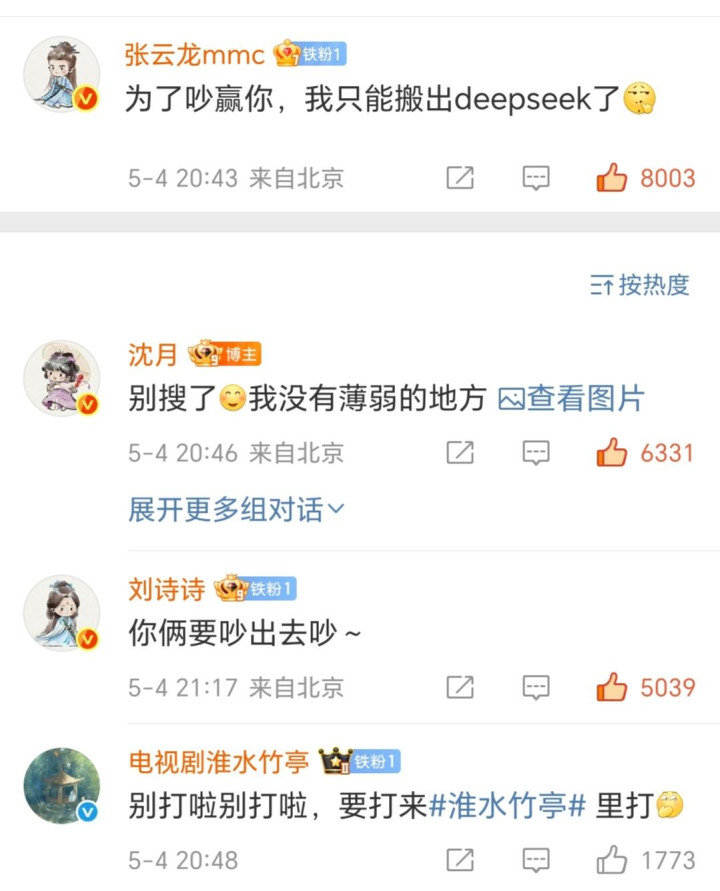This screenshot has height=891, width=720.
Task: Open 查看图片 link in 沈月's comment
Action: [x=571, y=398]
